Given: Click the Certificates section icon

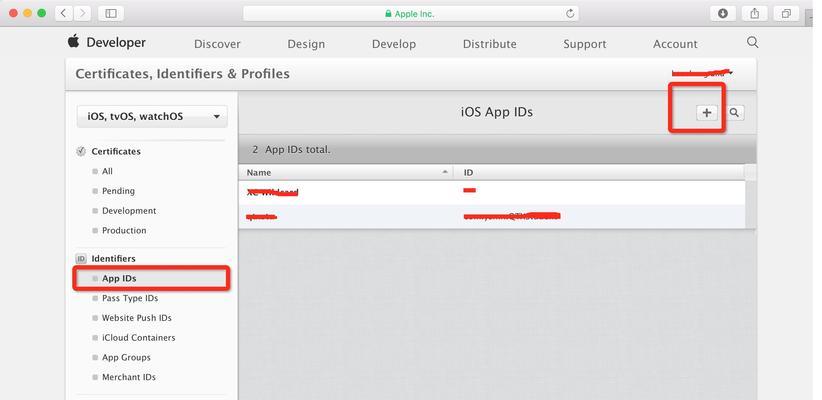Looking at the screenshot, I should [x=81, y=151].
